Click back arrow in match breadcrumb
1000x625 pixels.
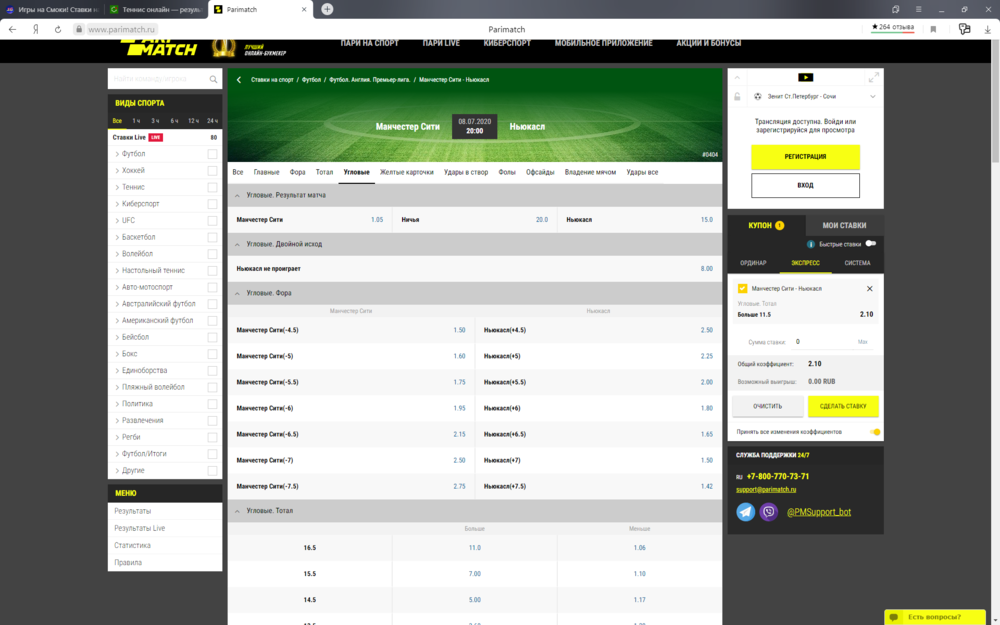point(239,80)
